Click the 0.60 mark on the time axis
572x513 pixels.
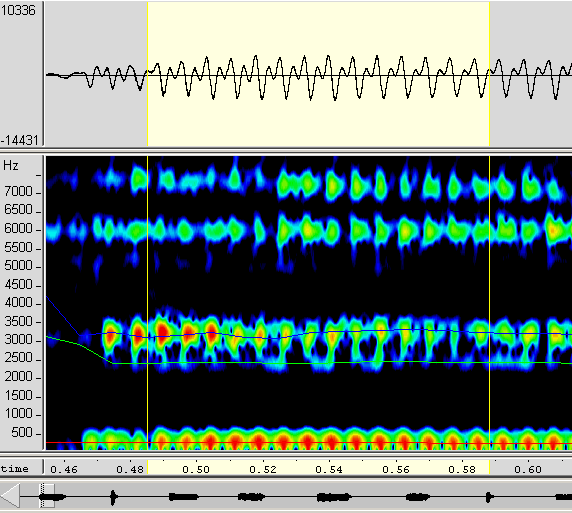coord(528,469)
